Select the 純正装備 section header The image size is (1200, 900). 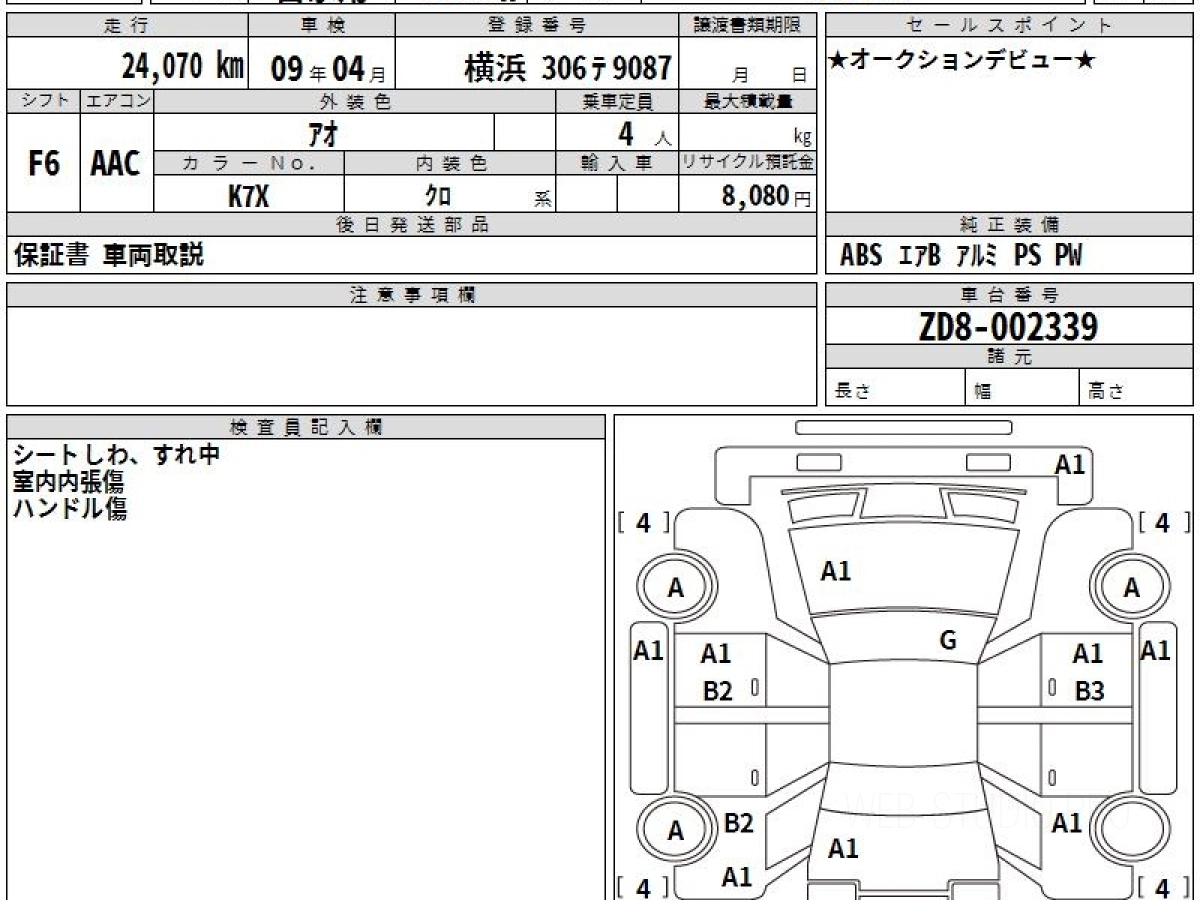1010,225
